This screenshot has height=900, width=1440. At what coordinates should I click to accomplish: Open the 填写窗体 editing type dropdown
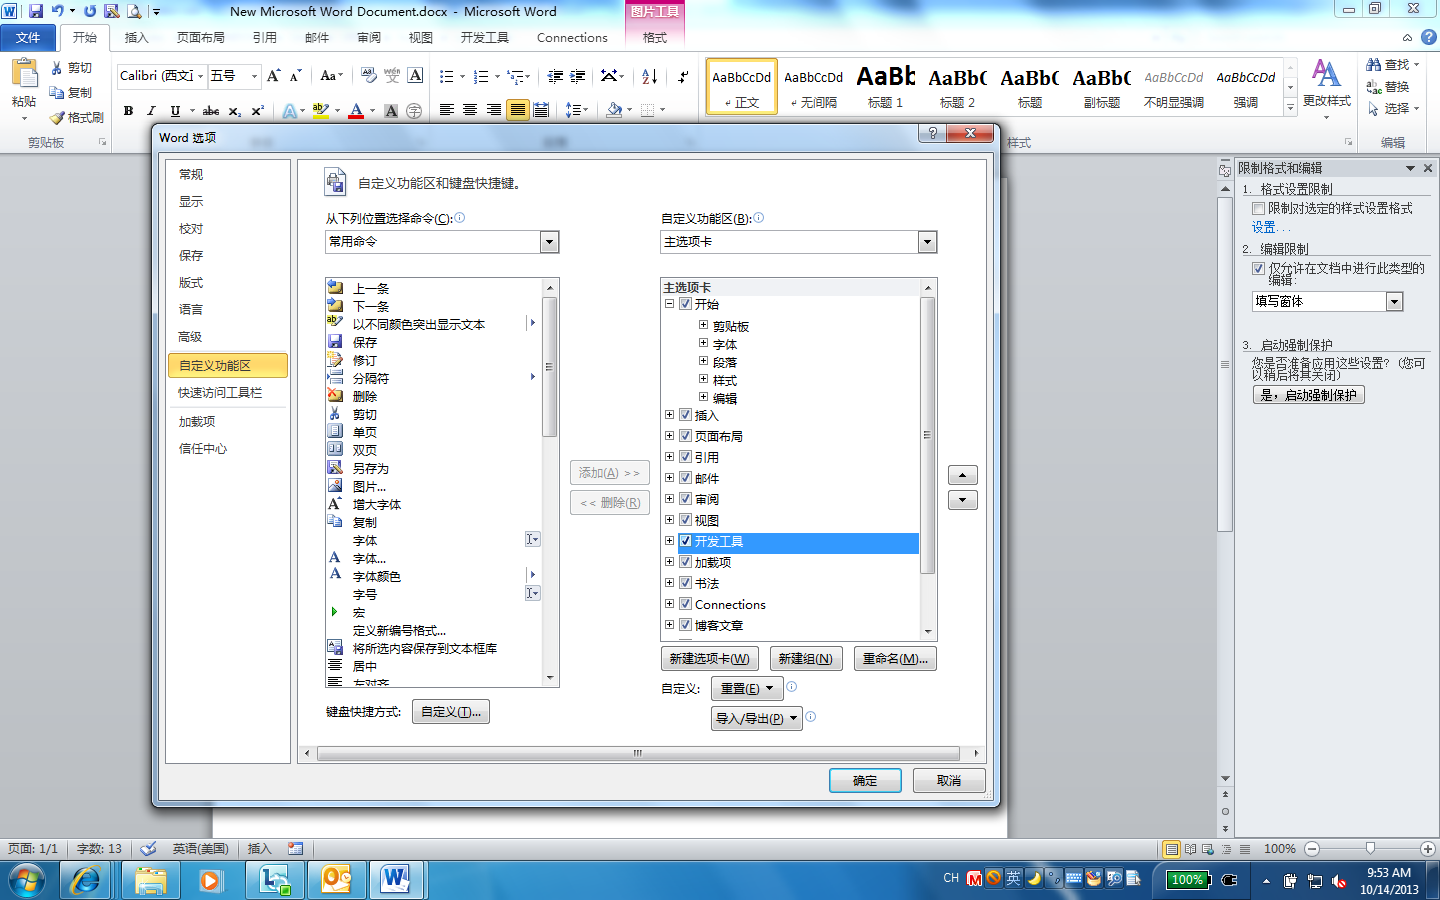1394,302
